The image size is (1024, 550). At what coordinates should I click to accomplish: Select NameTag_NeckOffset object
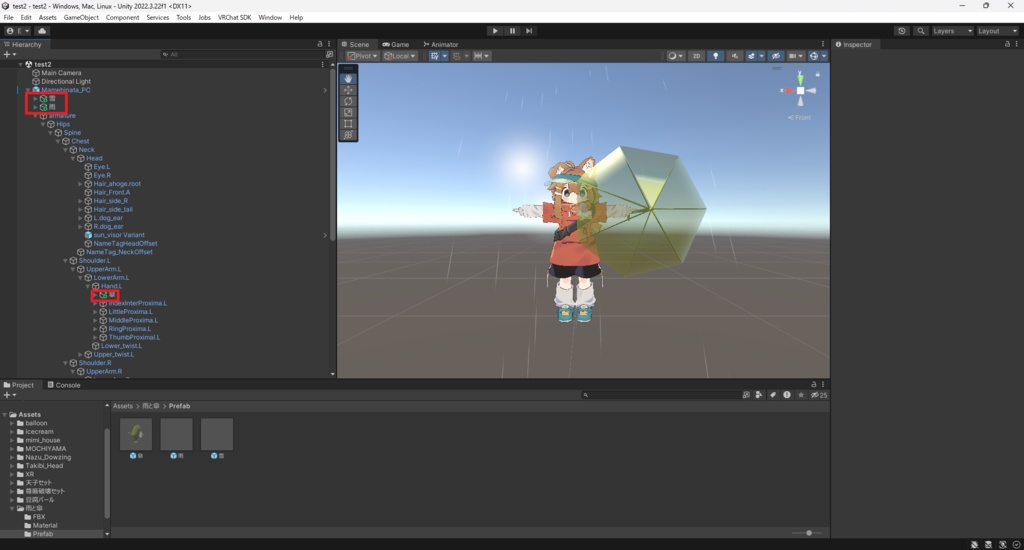coord(120,252)
